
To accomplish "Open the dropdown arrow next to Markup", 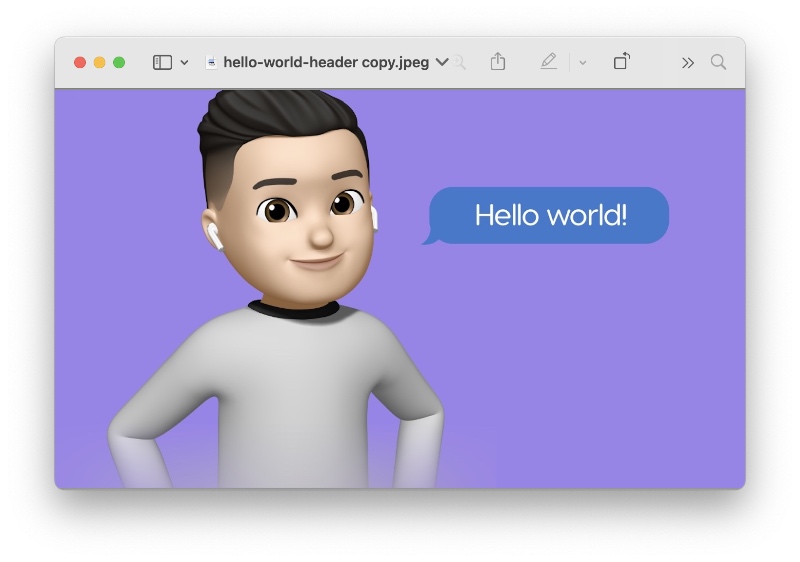I will coord(582,63).
